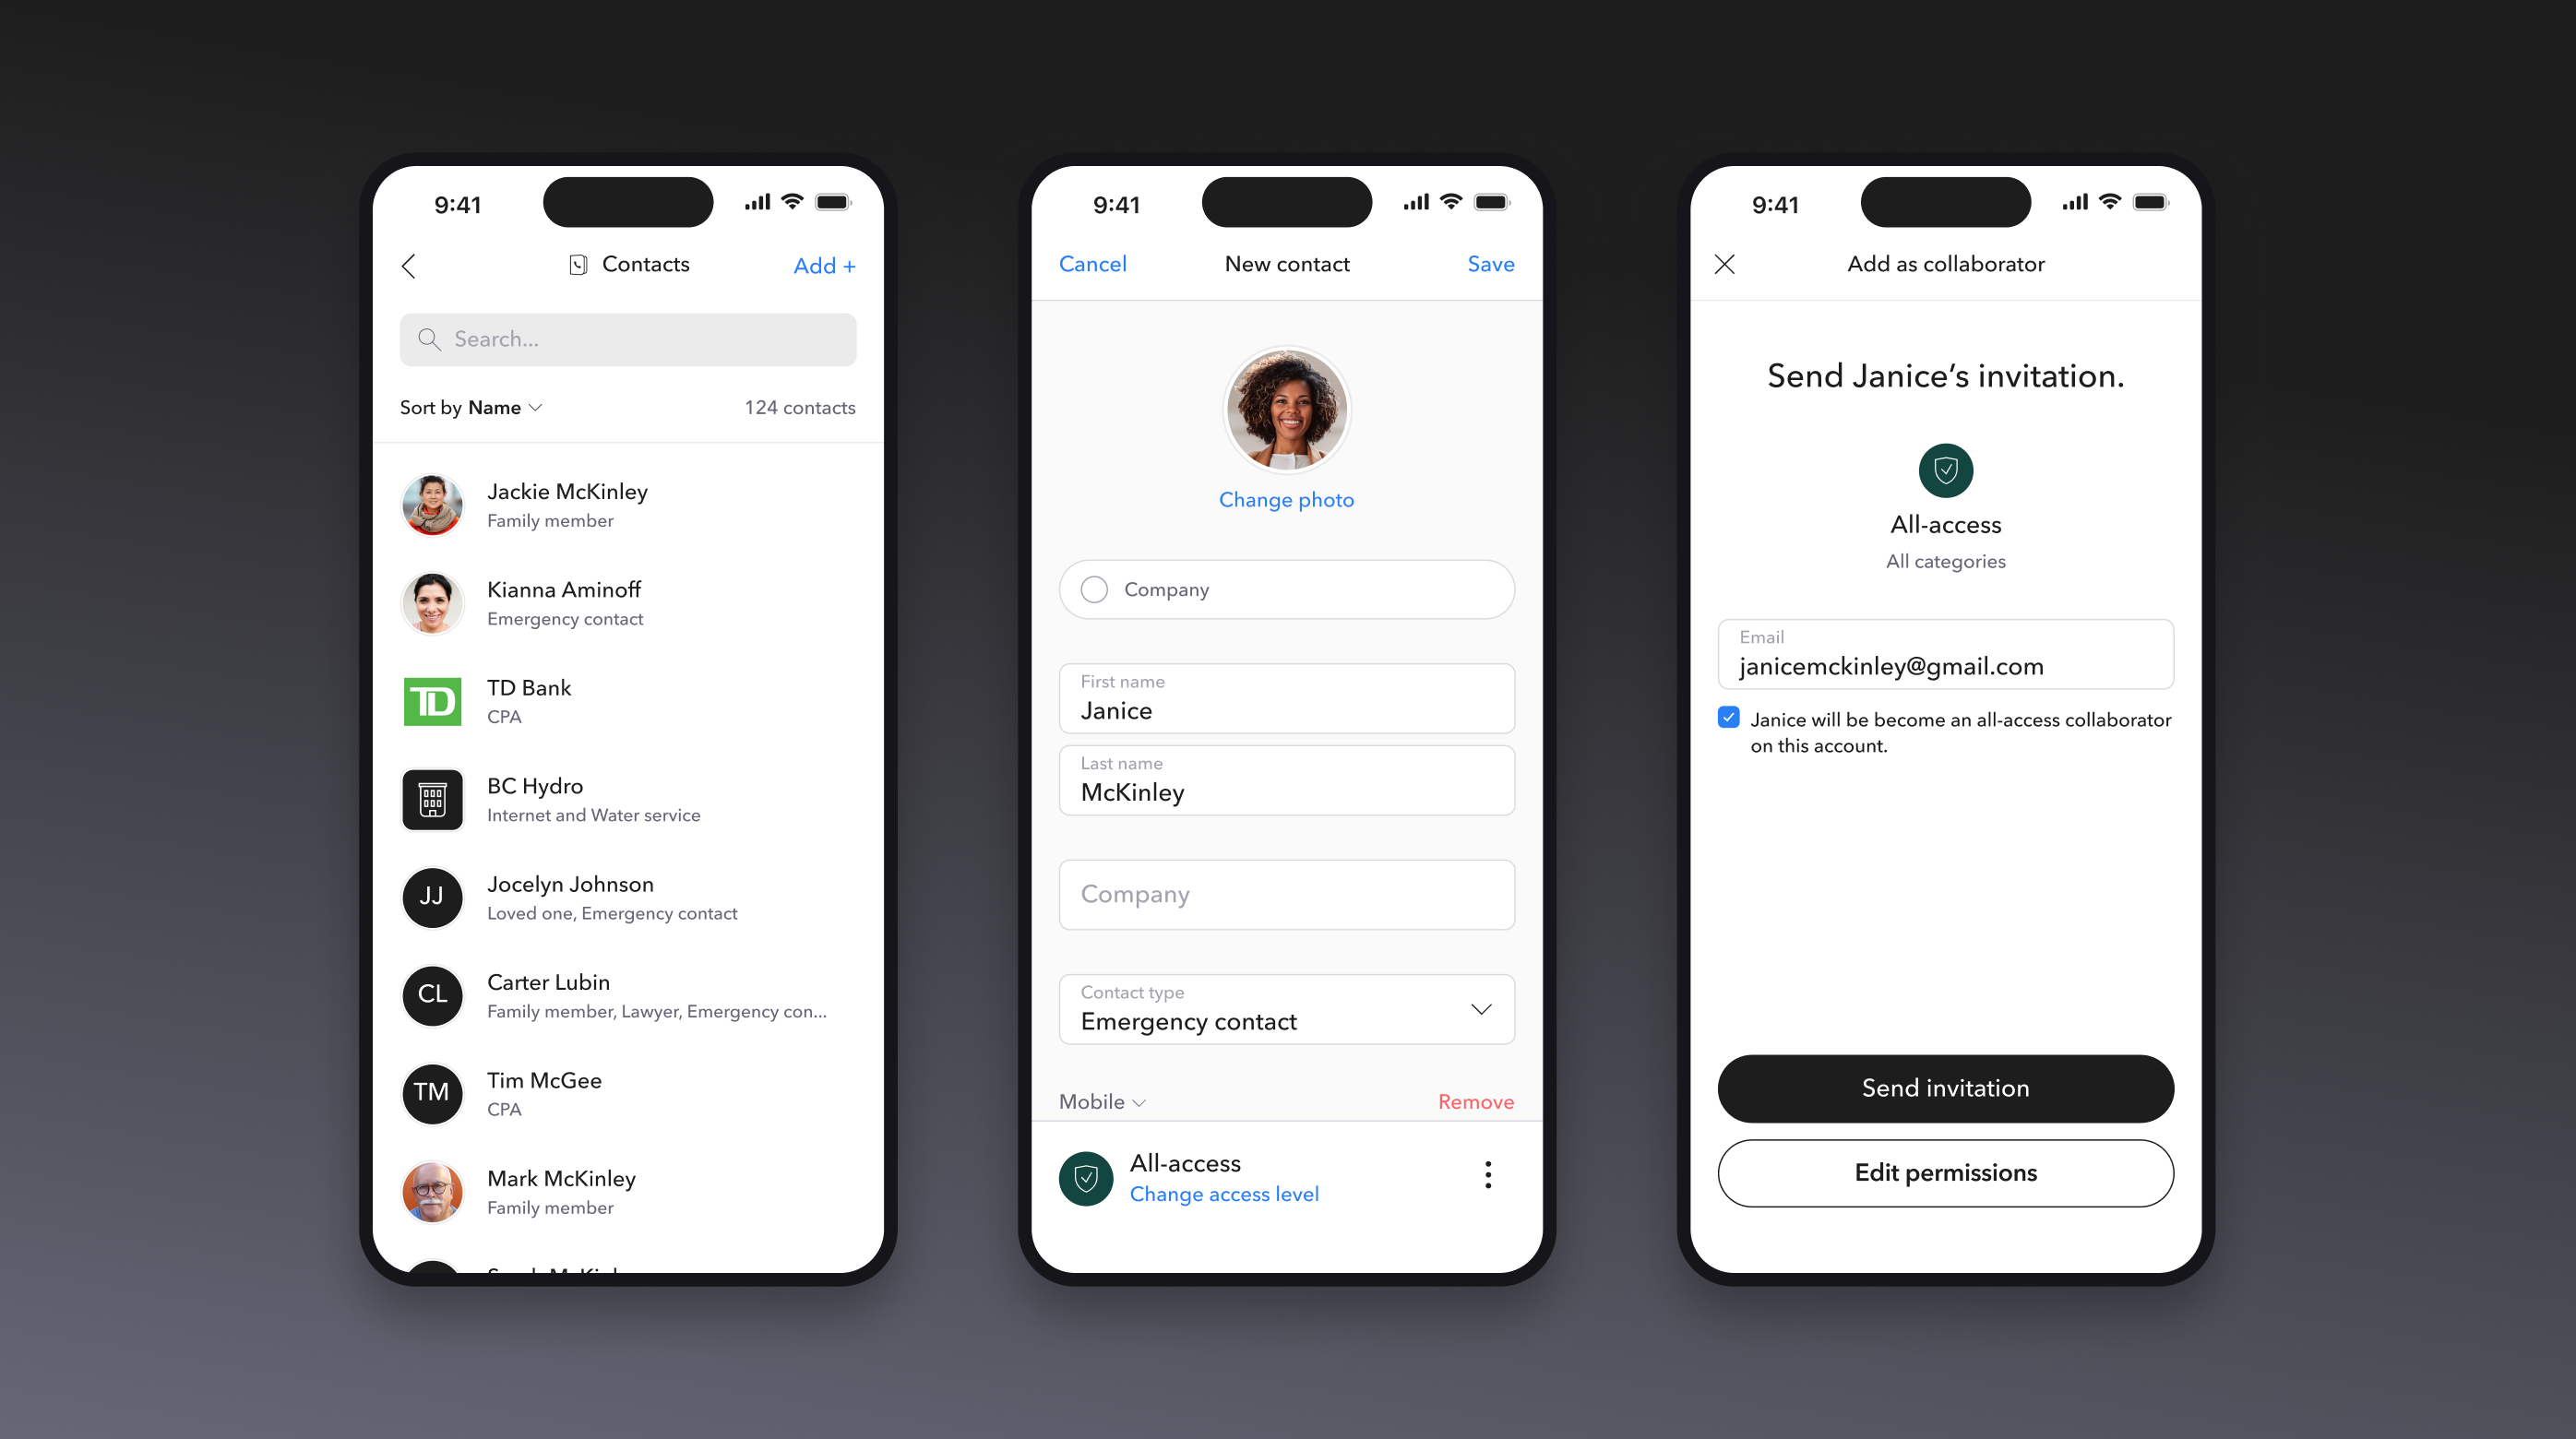Click the search magnifier icon
This screenshot has height=1439, width=2576.
[x=428, y=338]
